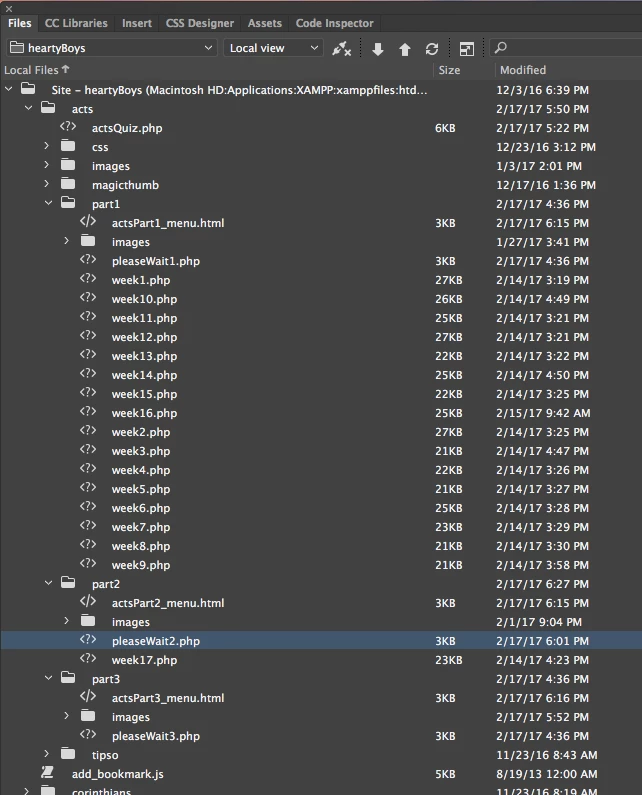Click the pleaseWait2.php file icon
Screen dimensions: 642x795
pos(88,639)
